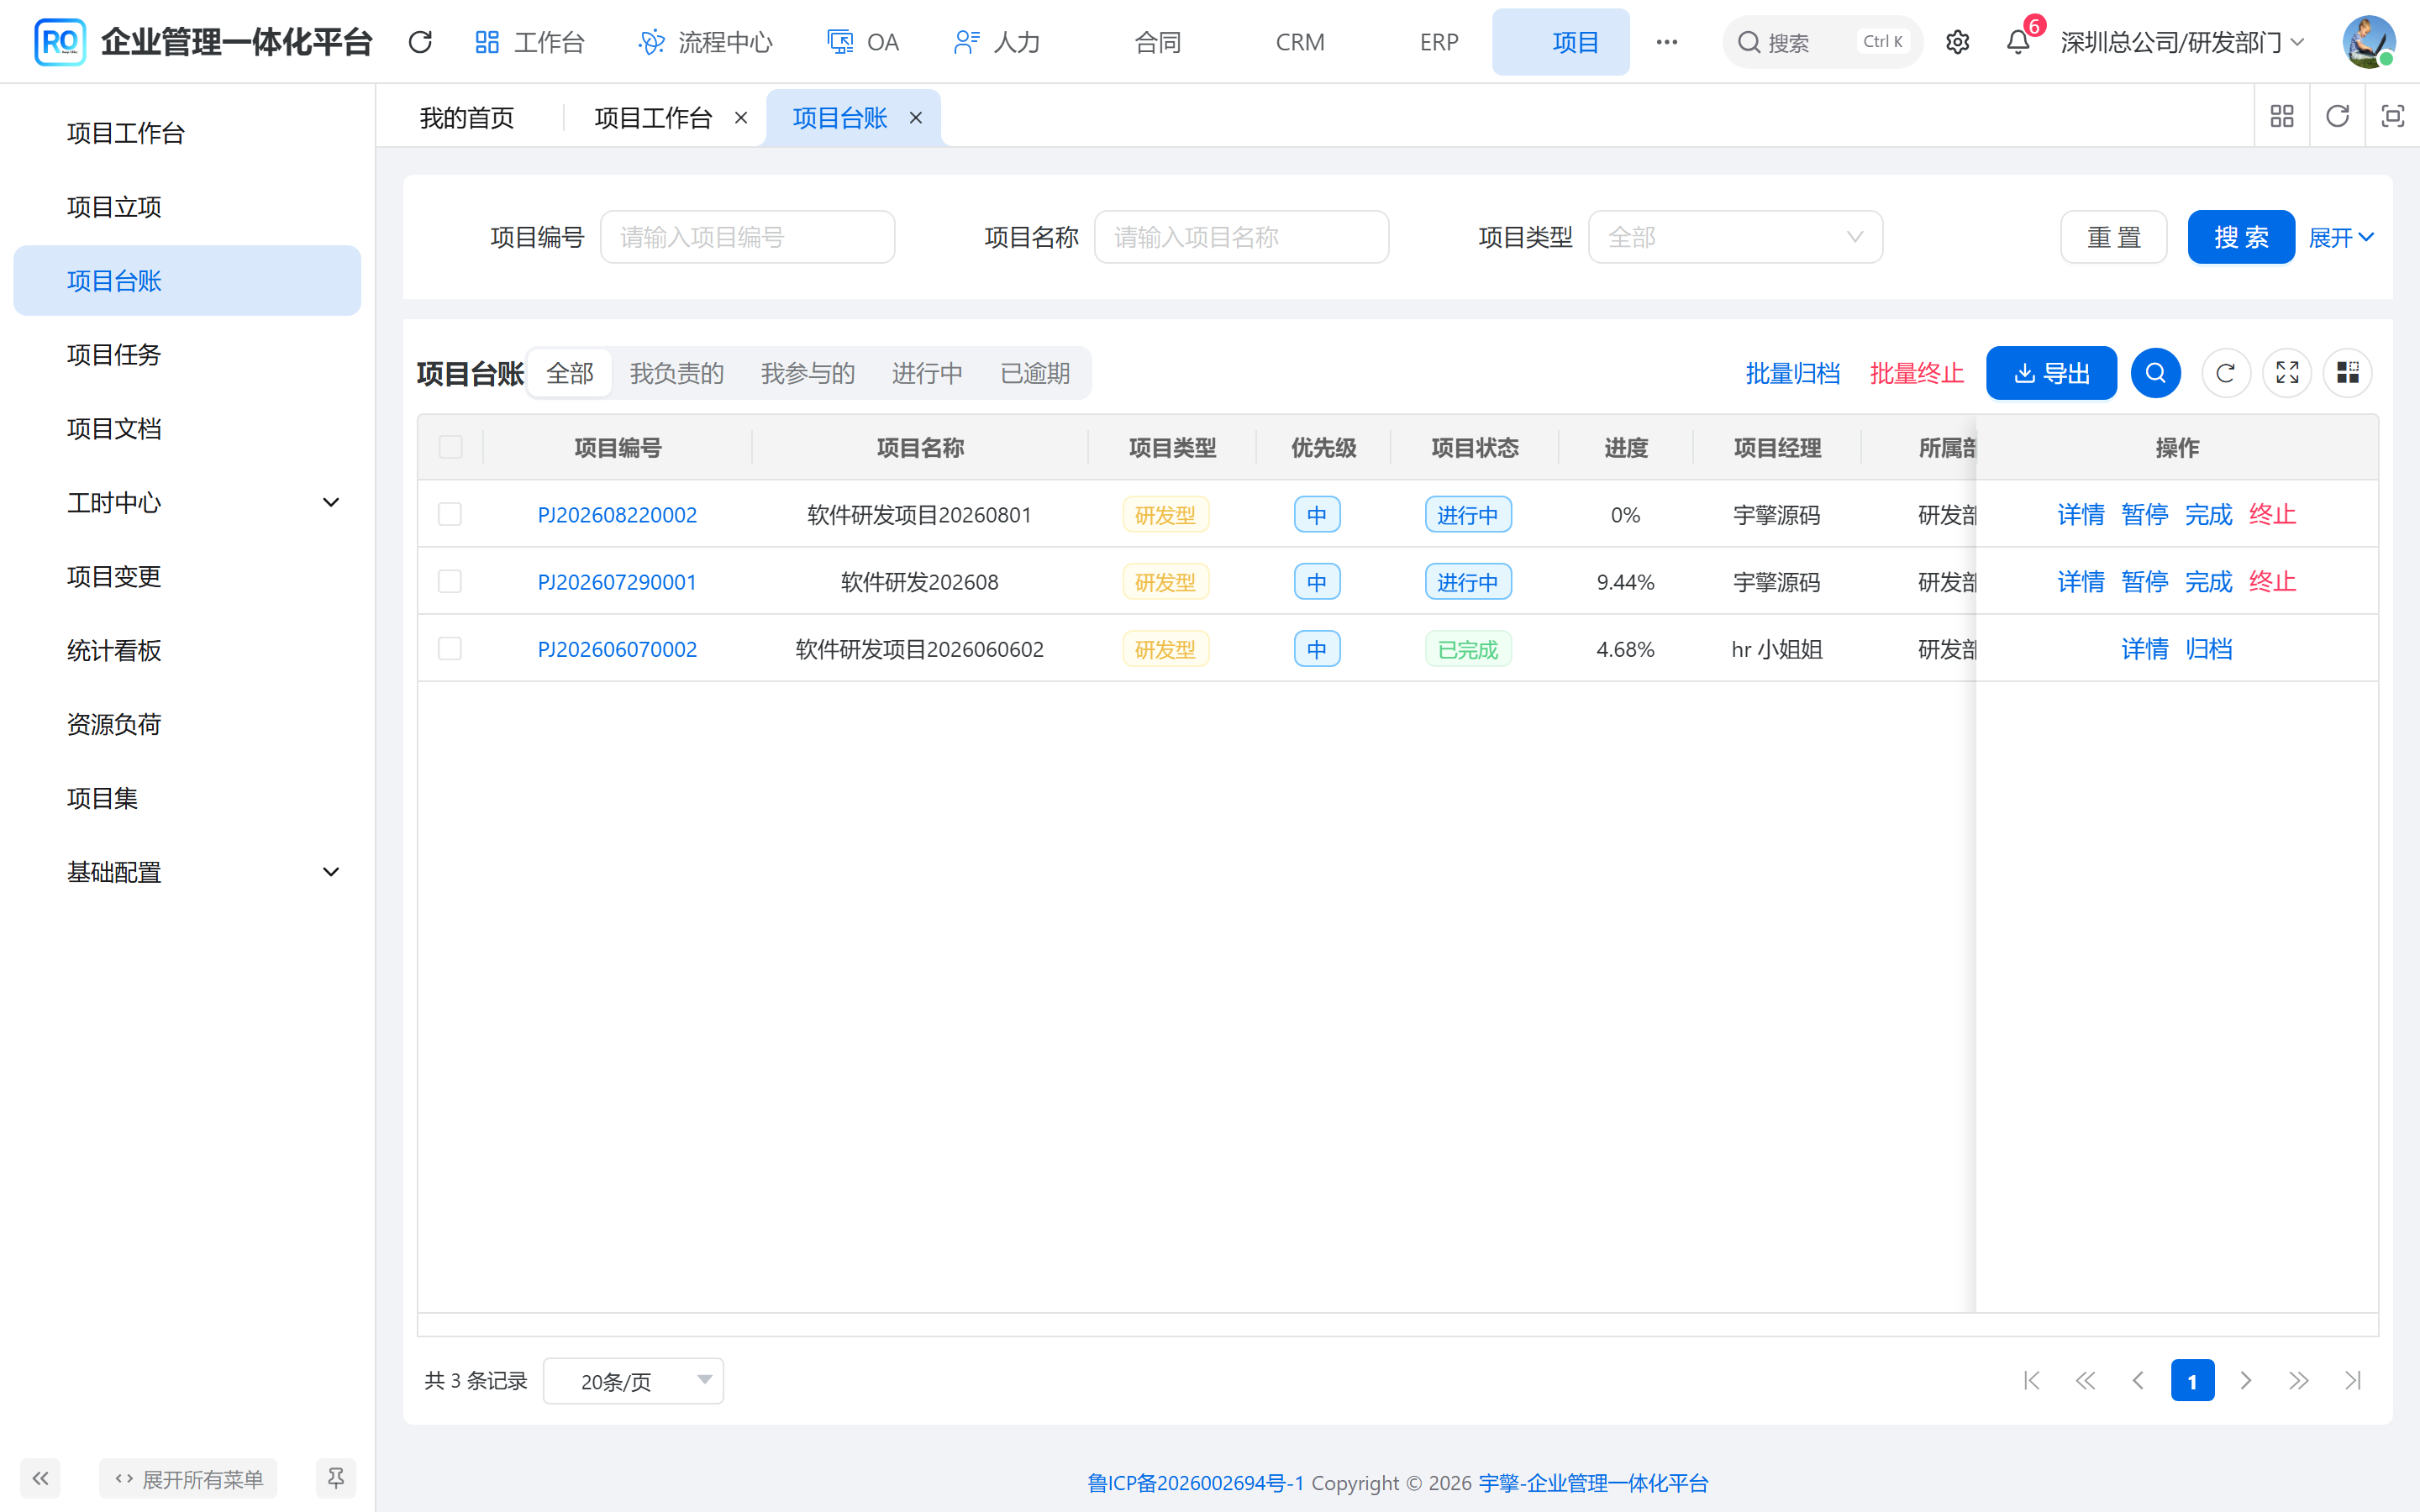
Task: Open the notification bell with badge 6
Action: [2018, 42]
